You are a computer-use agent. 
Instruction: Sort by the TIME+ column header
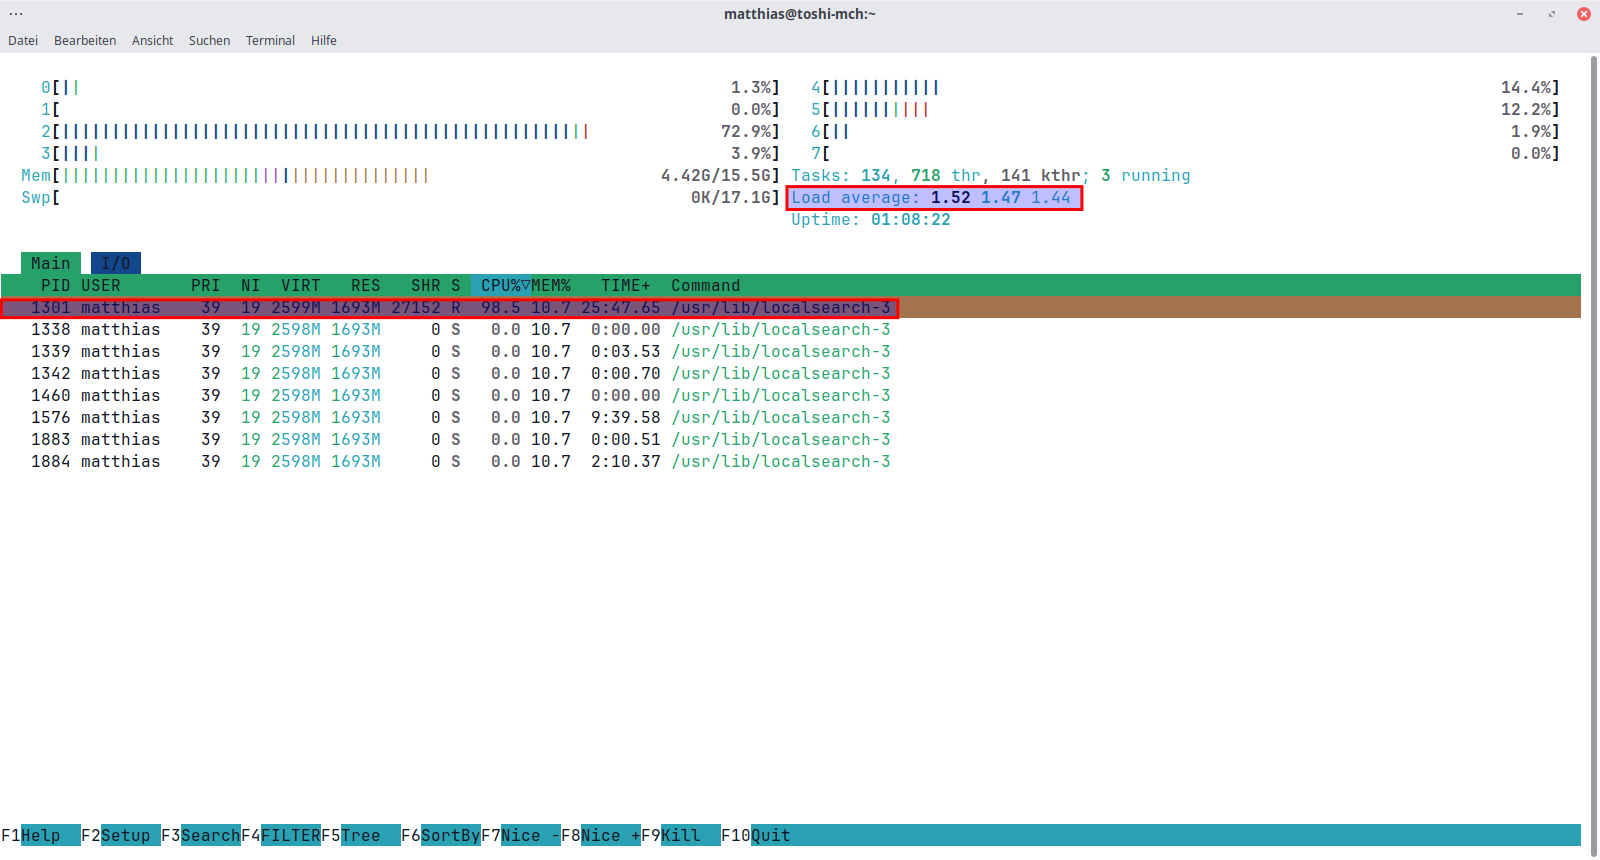coord(625,286)
